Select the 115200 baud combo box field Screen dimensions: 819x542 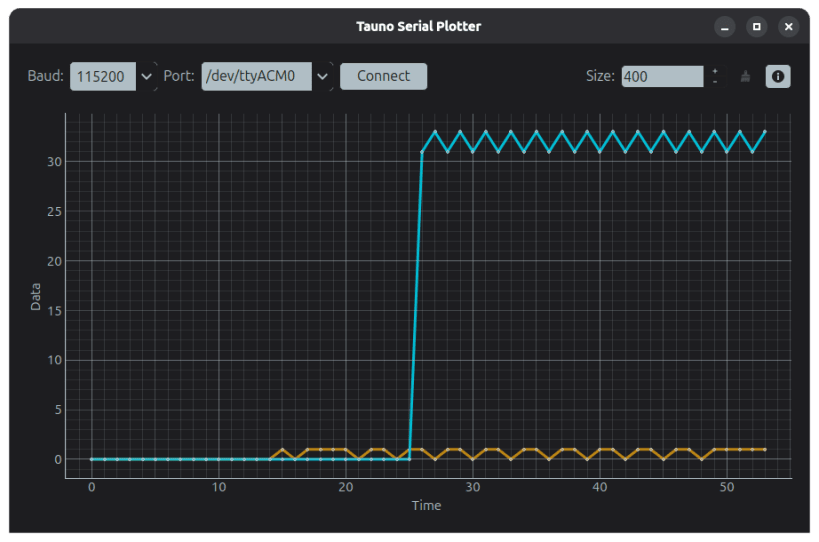pos(103,76)
